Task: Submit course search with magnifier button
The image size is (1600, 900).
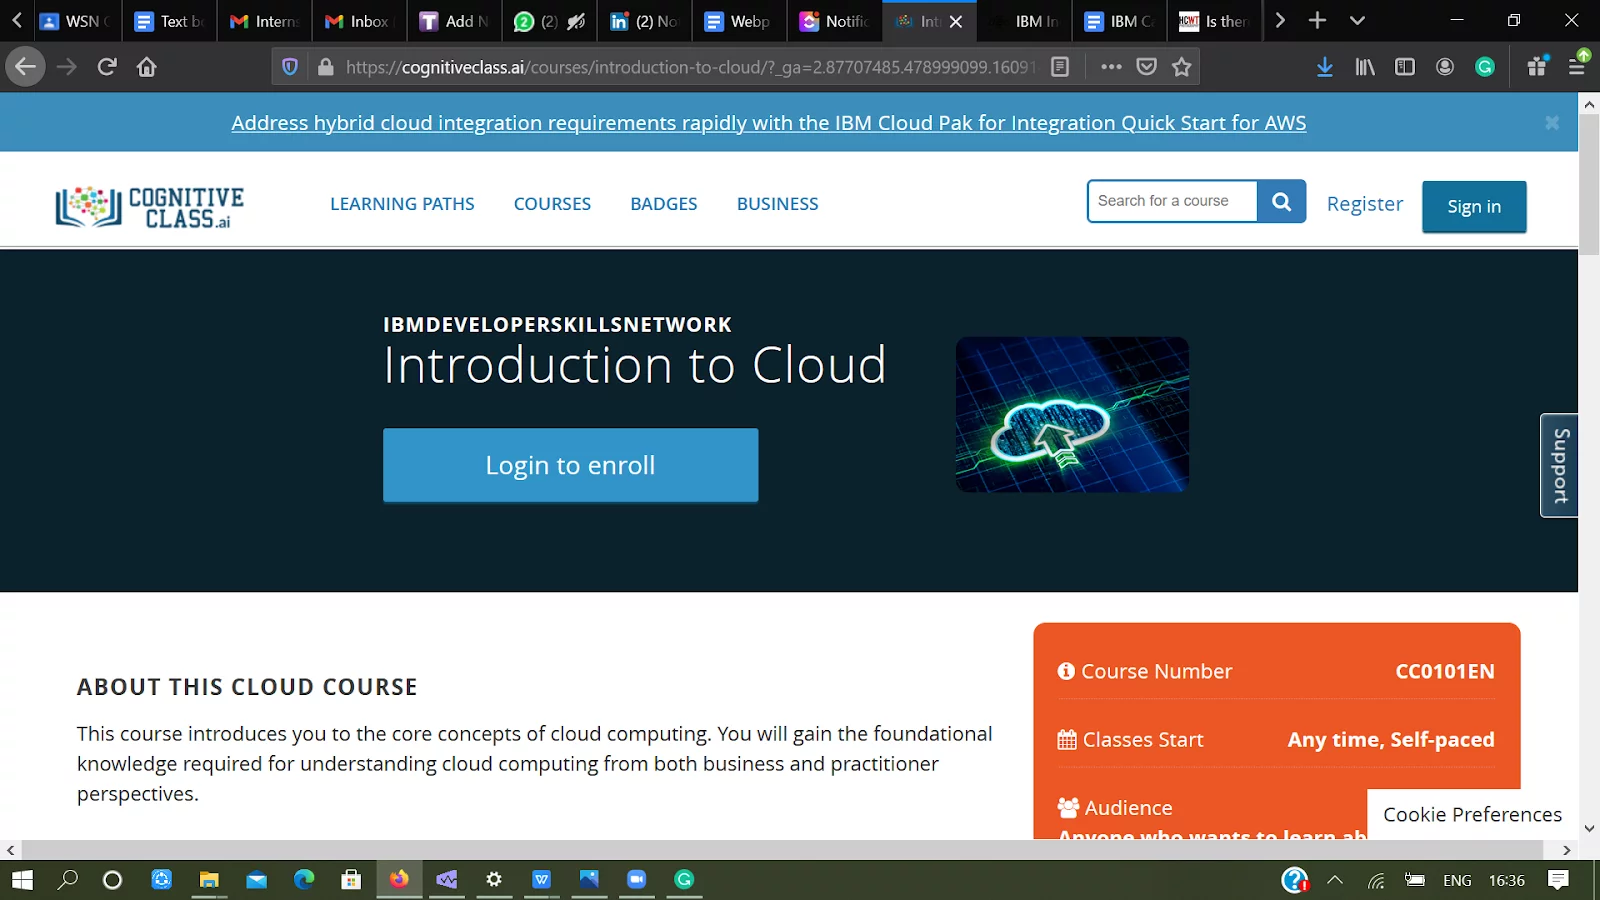Action: pos(1282,201)
